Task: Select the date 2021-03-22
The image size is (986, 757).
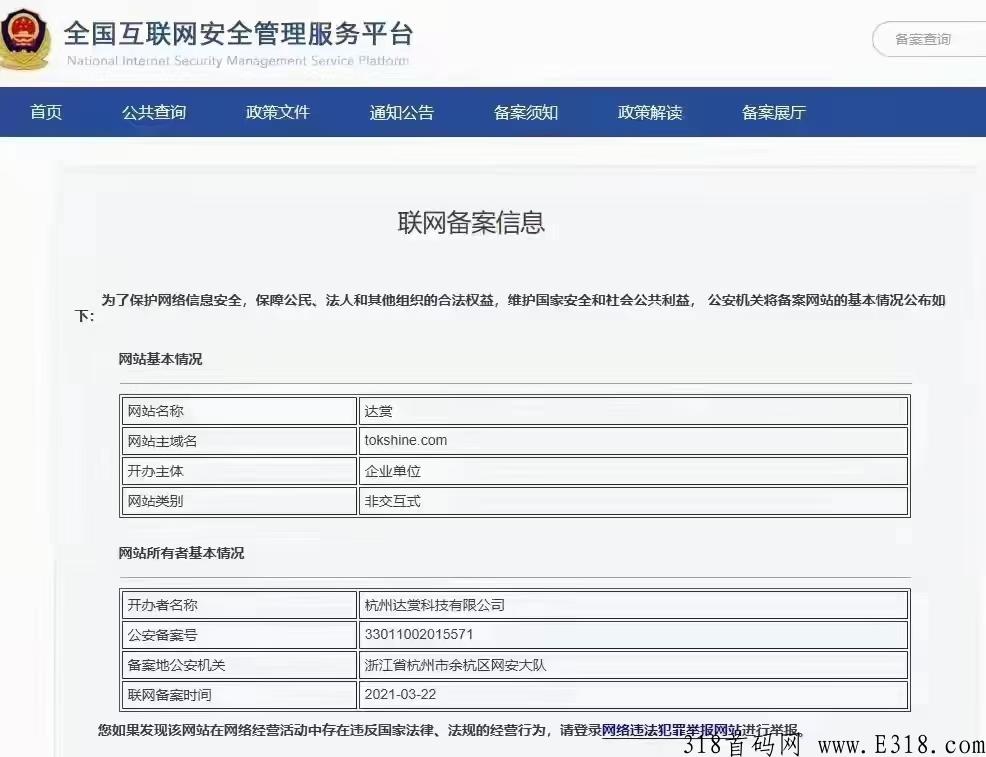Action: 400,694
